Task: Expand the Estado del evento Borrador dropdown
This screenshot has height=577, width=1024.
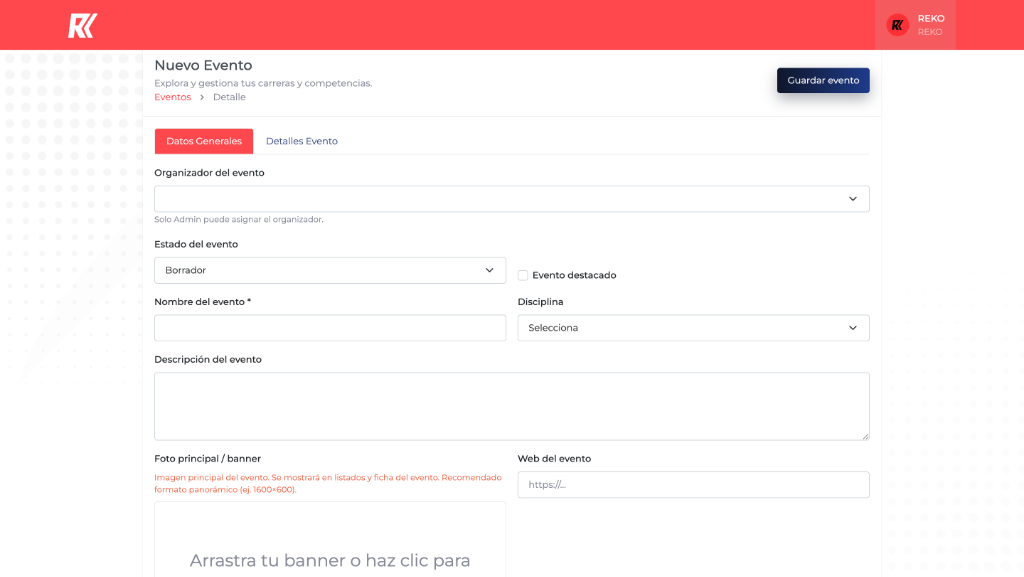Action: 320,270
